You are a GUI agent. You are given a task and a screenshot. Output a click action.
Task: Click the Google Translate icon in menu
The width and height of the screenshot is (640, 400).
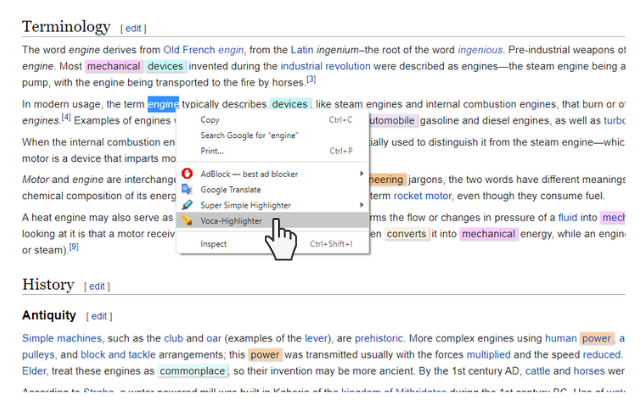(187, 189)
